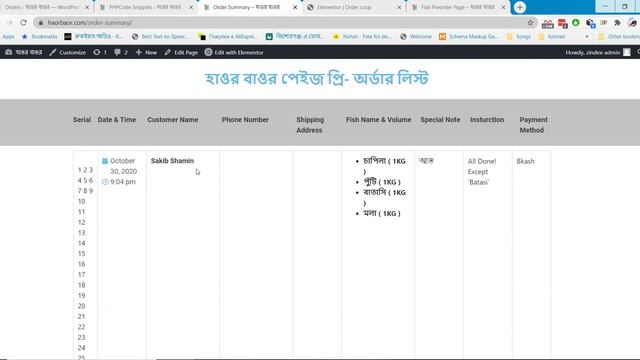The width and height of the screenshot is (640, 360).
Task: Click the All Done! Except 'Batasi' note
Action: pyautogui.click(x=482, y=172)
